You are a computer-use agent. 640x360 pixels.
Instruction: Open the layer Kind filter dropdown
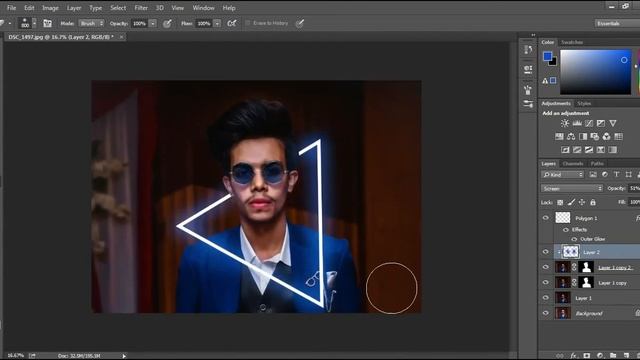(563, 175)
